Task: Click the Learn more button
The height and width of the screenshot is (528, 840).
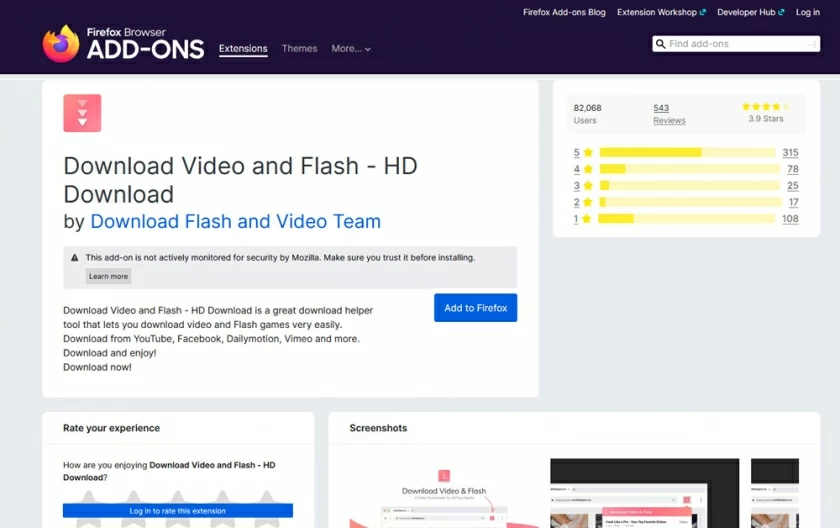Action: [108, 276]
